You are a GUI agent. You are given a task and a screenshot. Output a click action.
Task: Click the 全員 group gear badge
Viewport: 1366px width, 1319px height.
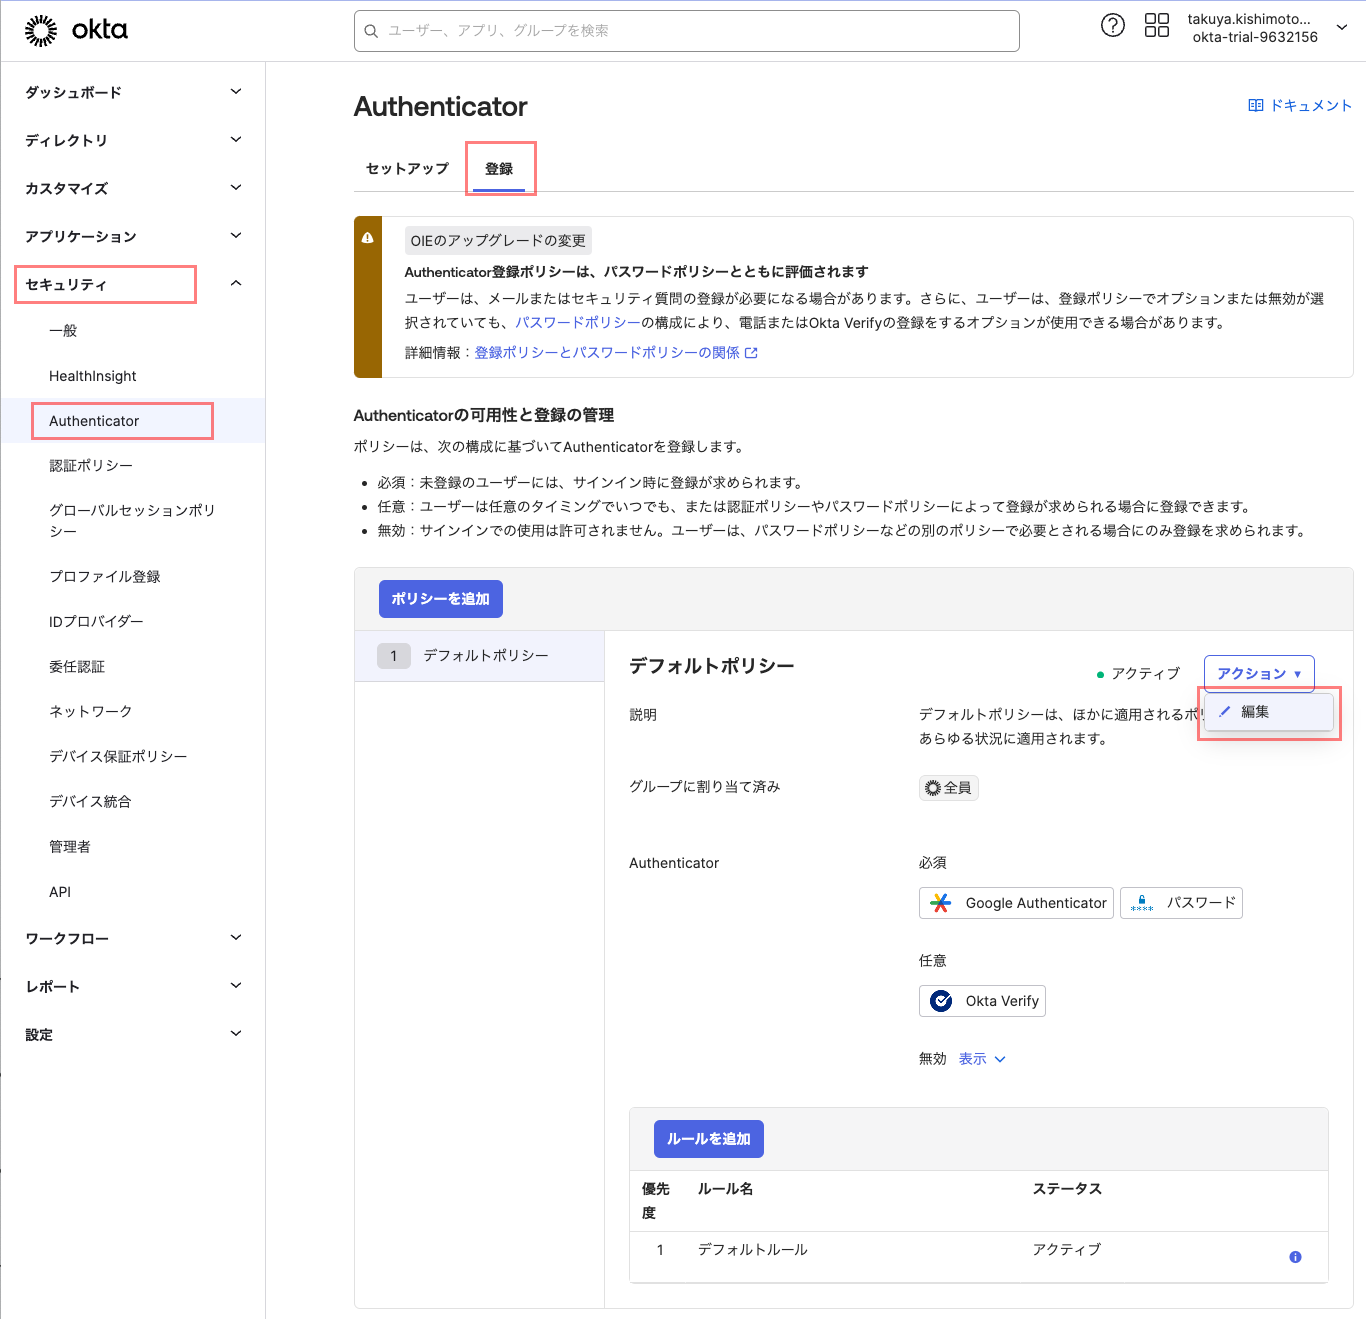[948, 788]
